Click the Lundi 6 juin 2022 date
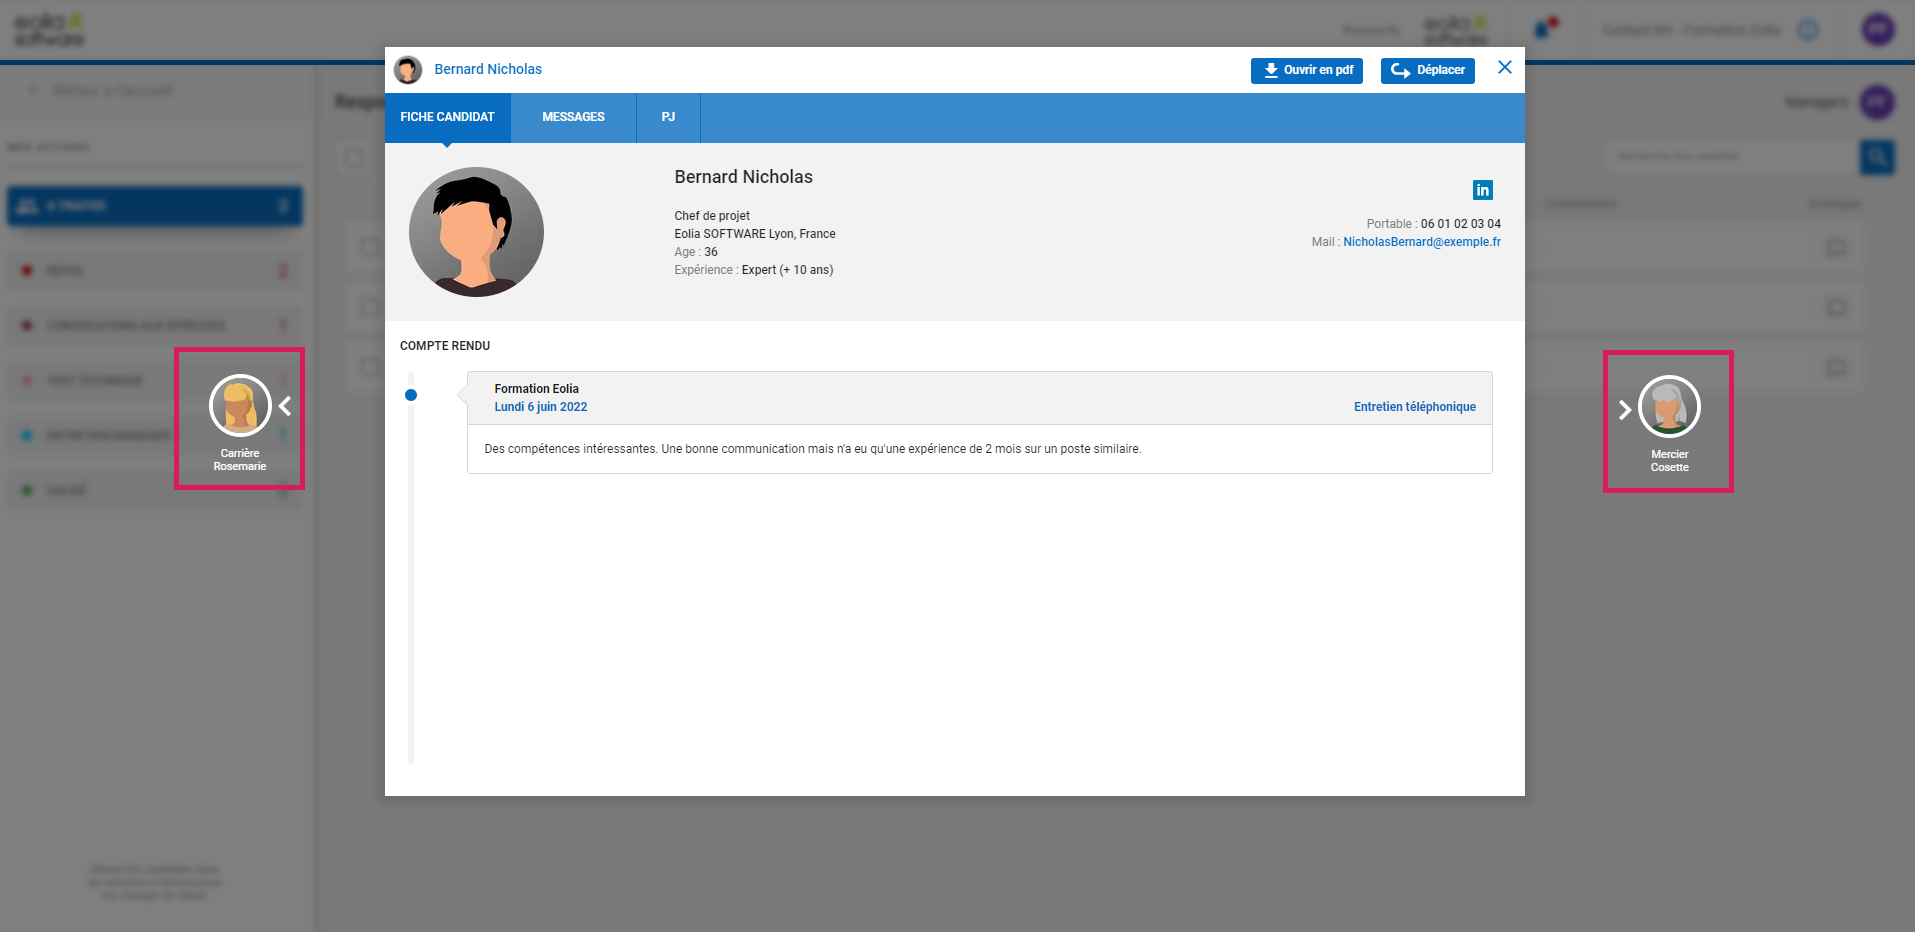Screen dimensions: 1915x932 coord(540,407)
